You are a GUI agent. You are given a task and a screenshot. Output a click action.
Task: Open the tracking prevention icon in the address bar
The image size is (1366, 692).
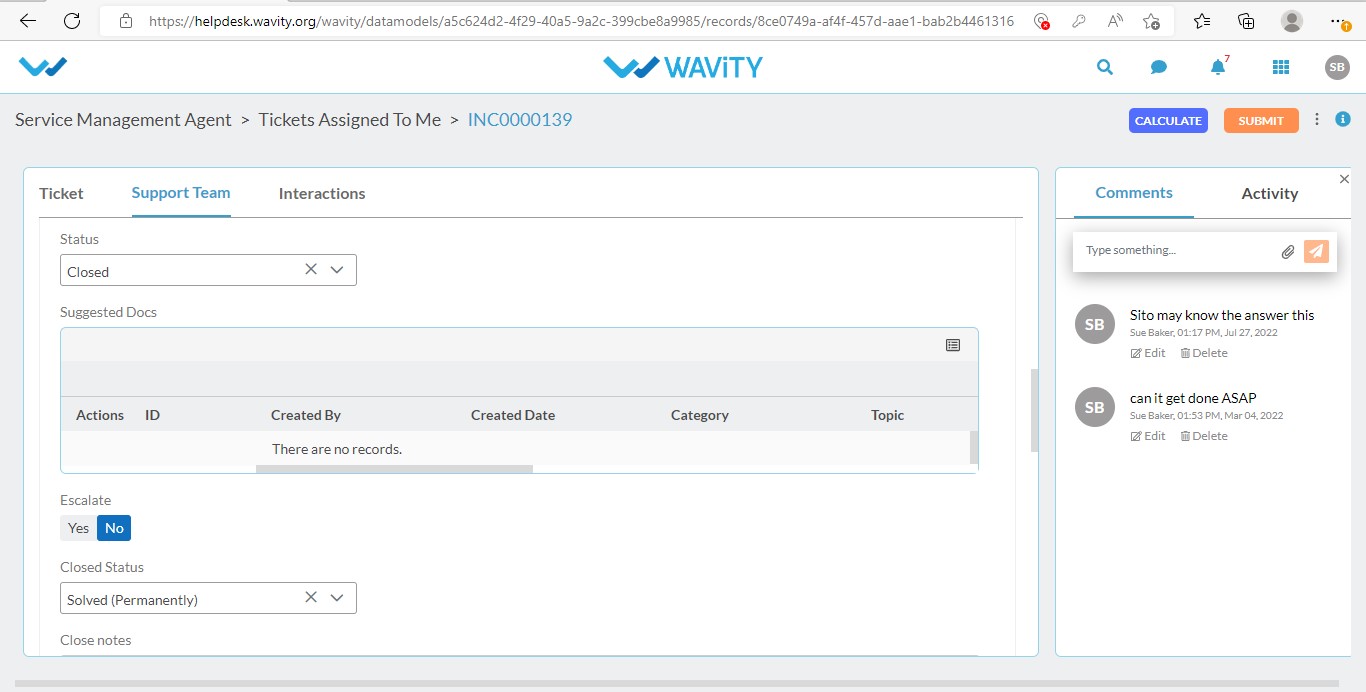pos(1041,21)
